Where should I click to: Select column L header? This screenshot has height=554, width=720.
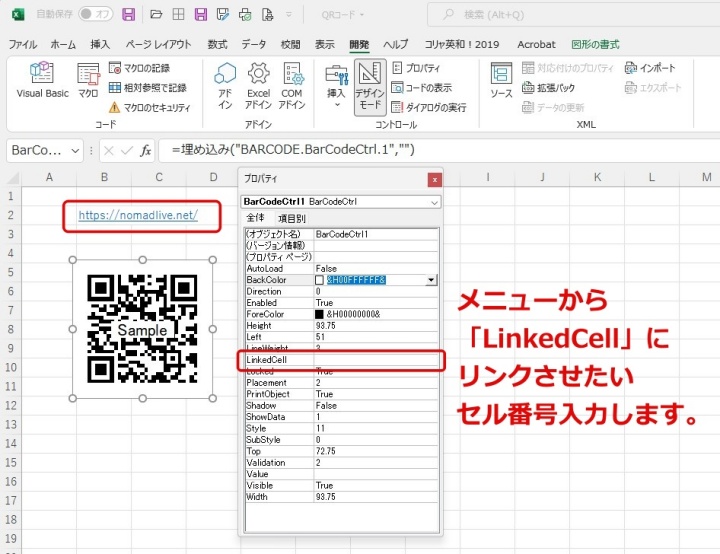tap(652, 177)
